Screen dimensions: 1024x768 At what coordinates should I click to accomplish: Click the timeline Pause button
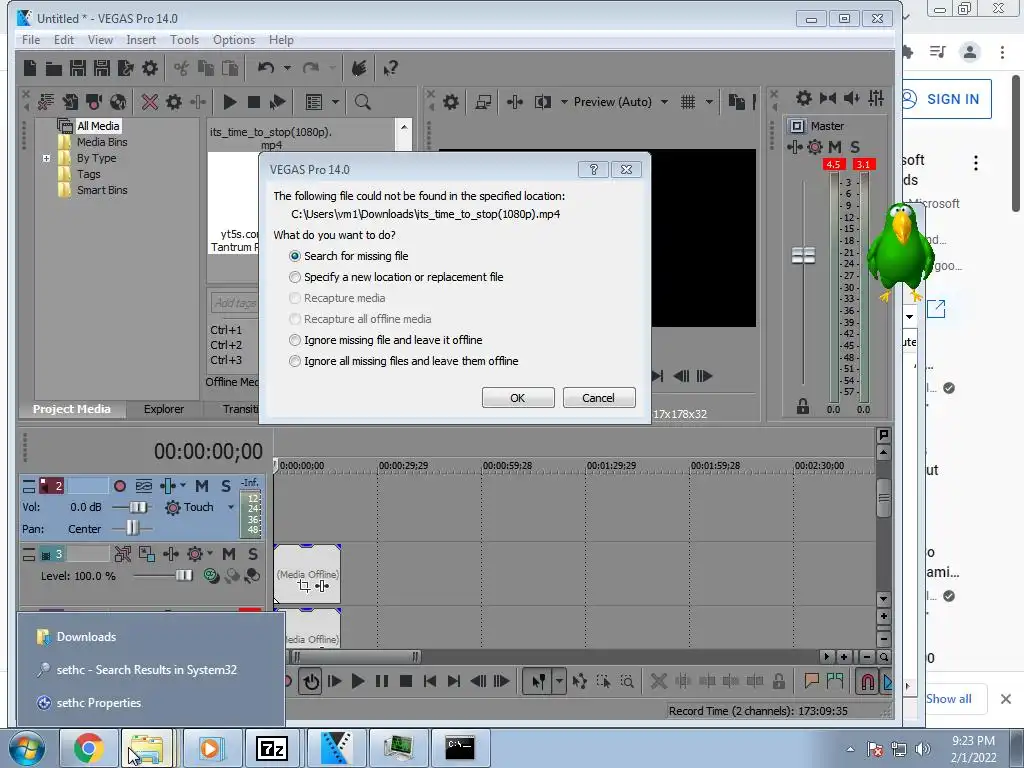[381, 682]
